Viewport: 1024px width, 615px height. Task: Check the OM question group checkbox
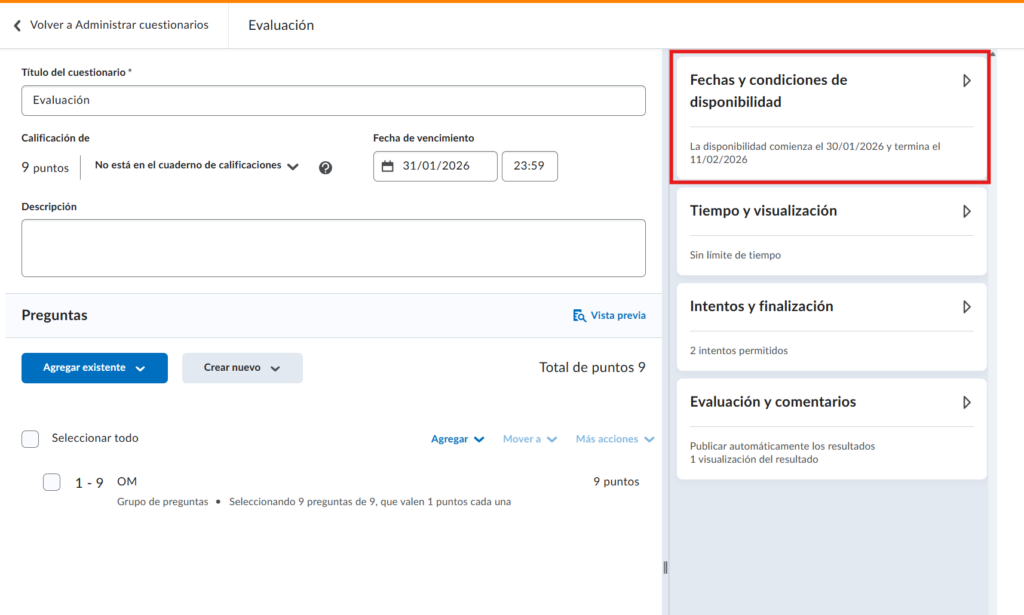coord(52,483)
